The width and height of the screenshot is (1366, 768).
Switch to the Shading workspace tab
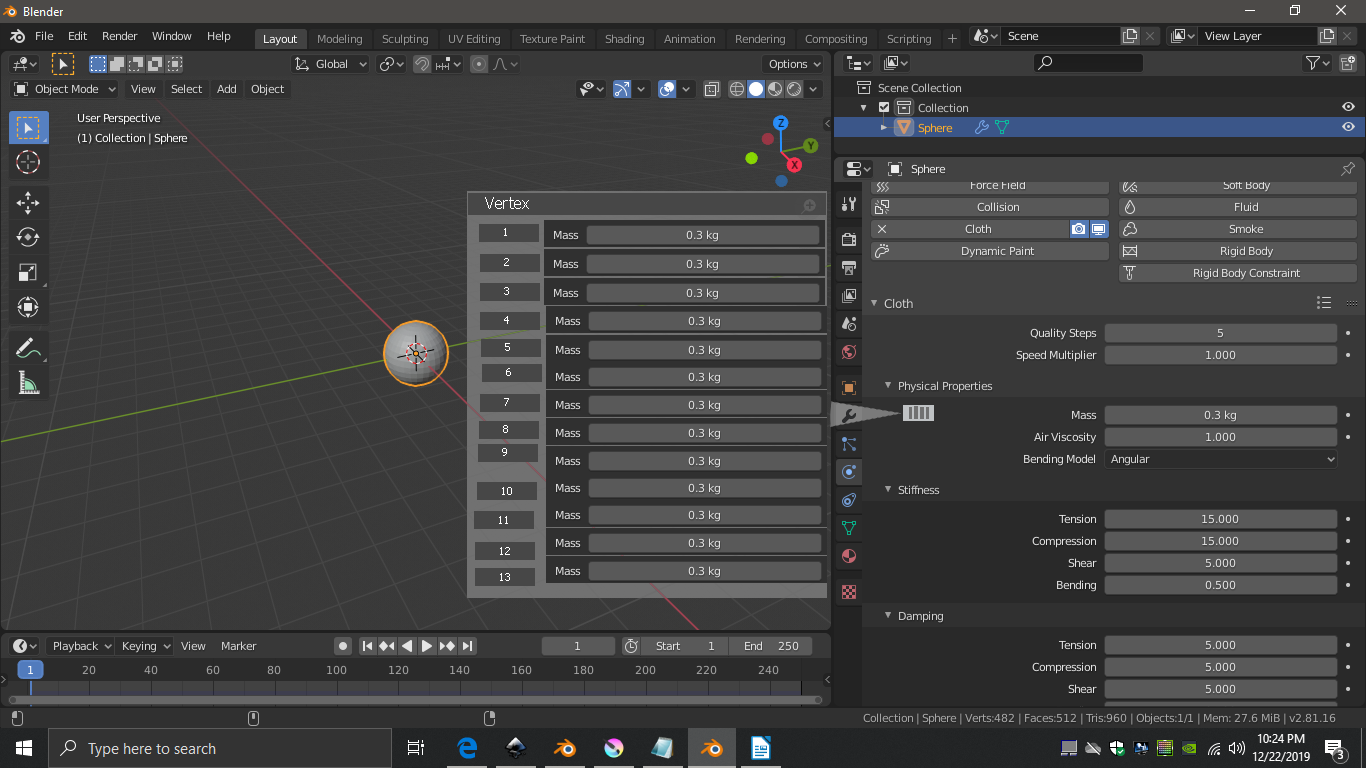pos(624,39)
